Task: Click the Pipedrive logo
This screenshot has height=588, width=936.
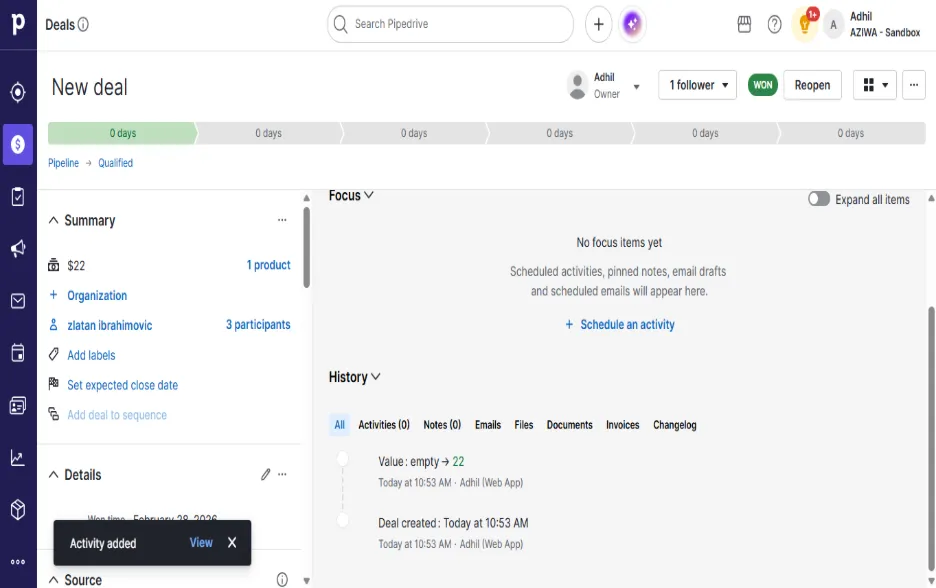Action: 18,24
